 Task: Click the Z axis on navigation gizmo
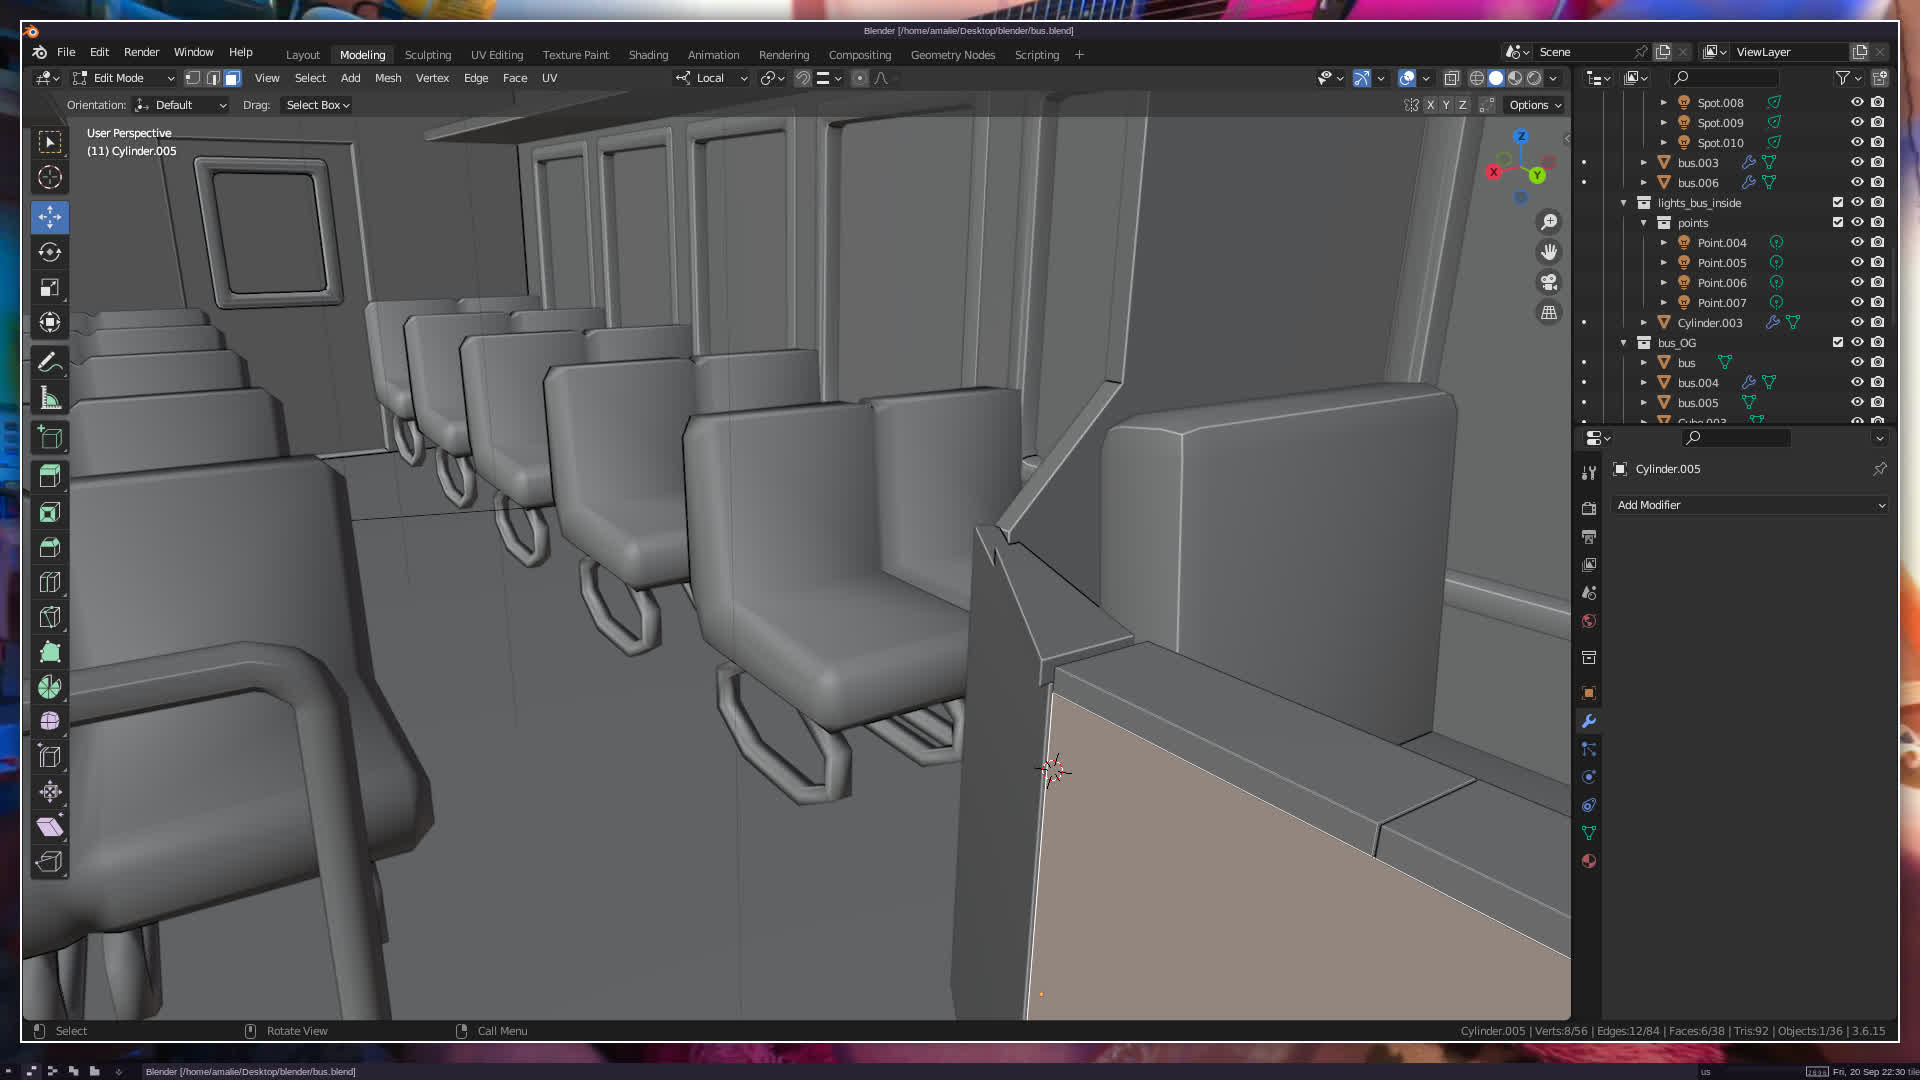pyautogui.click(x=1521, y=137)
